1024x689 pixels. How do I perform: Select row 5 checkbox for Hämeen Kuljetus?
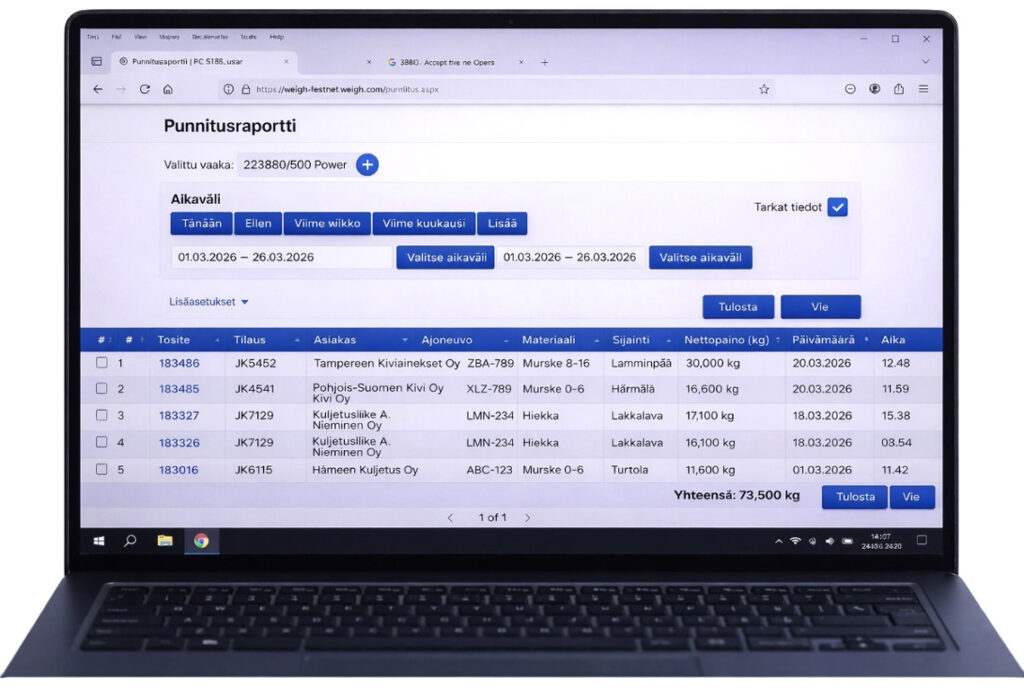(x=101, y=469)
